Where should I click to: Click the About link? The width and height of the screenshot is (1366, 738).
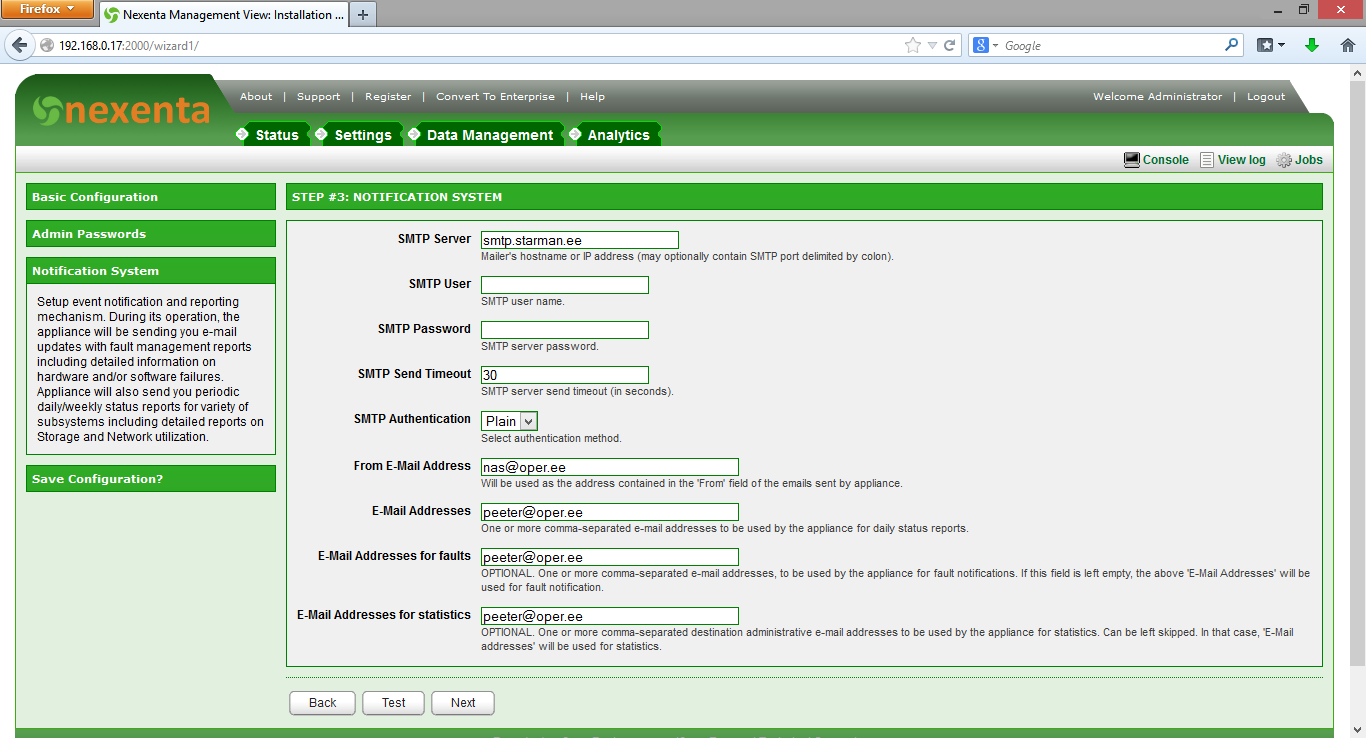pos(256,97)
